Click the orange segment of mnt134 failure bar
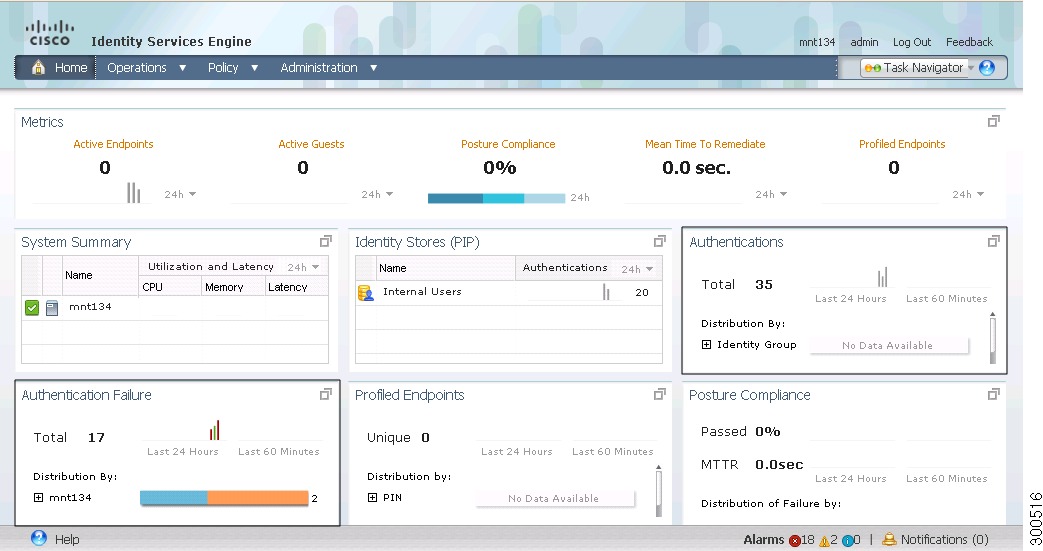 click(258, 498)
